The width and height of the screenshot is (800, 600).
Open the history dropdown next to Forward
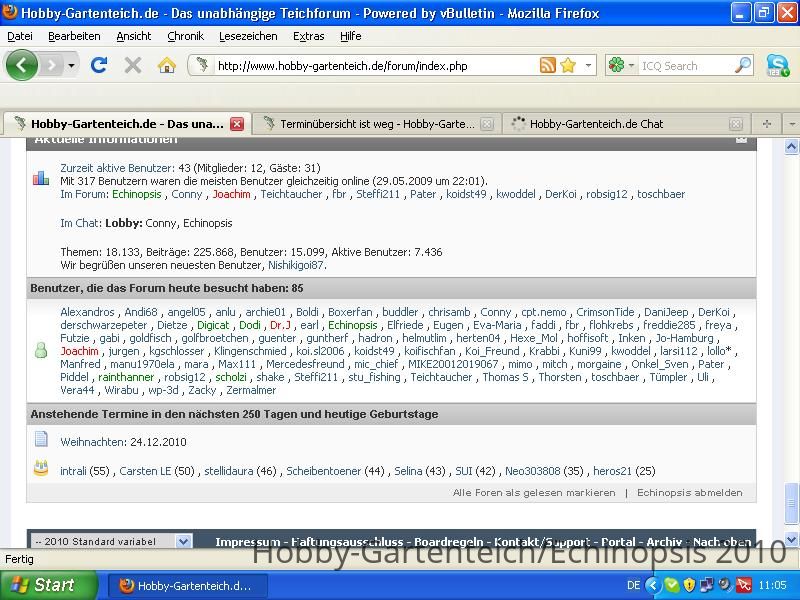71,65
